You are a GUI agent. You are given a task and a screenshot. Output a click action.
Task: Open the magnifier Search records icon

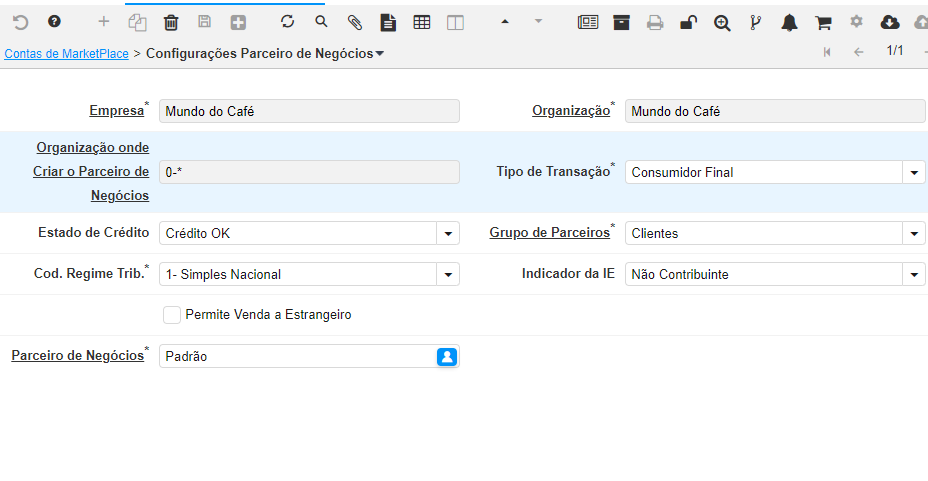tap(321, 22)
